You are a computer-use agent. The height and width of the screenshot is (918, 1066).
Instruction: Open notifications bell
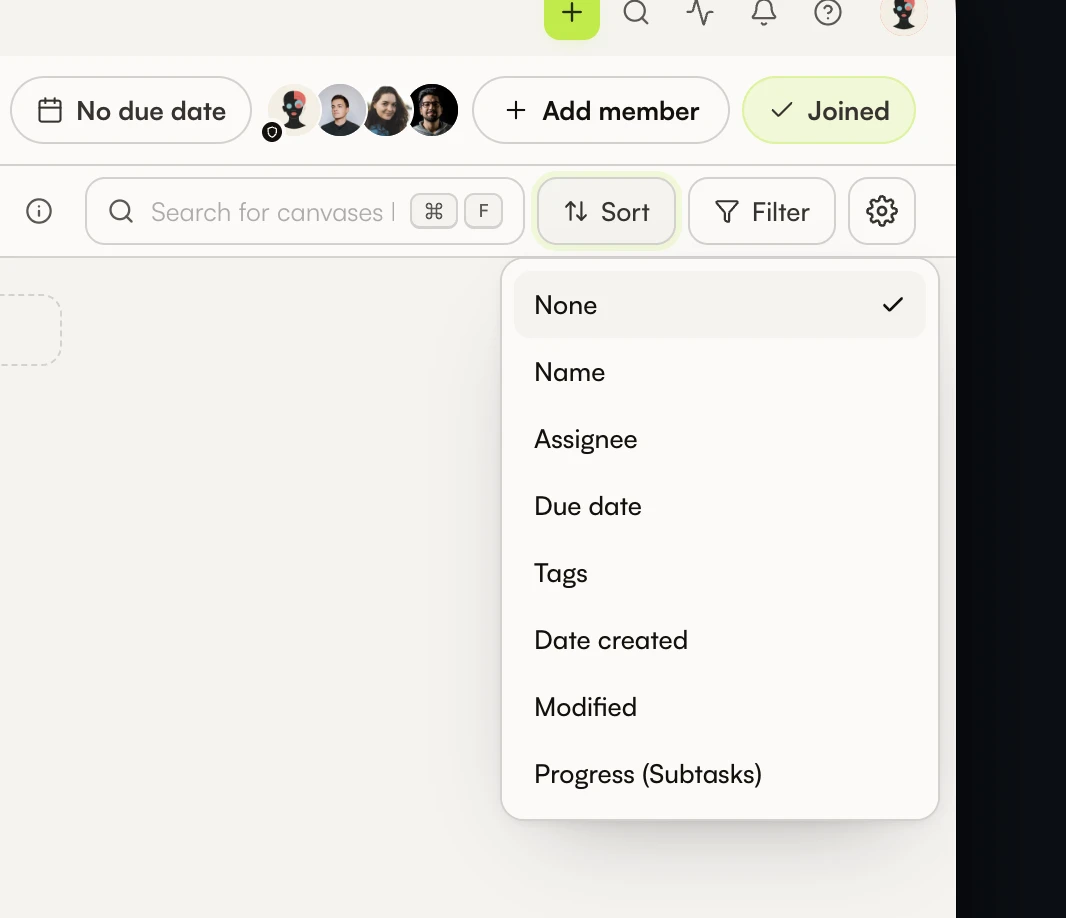[x=763, y=12]
